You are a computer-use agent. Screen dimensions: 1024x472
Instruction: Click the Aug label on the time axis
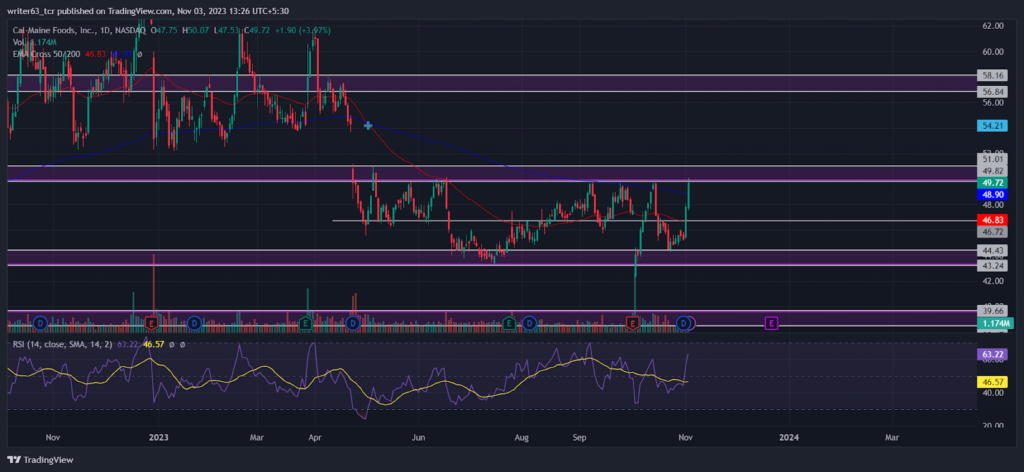point(521,437)
